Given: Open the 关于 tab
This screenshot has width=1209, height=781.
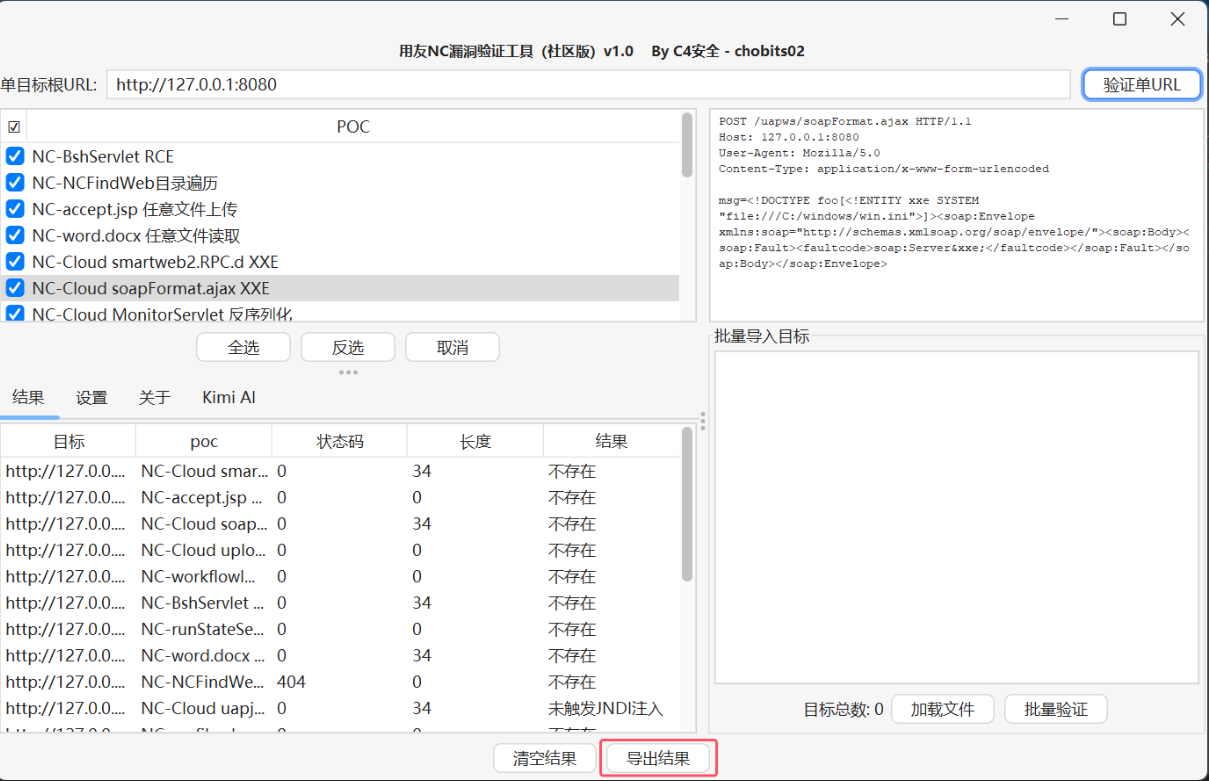Looking at the screenshot, I should (154, 397).
